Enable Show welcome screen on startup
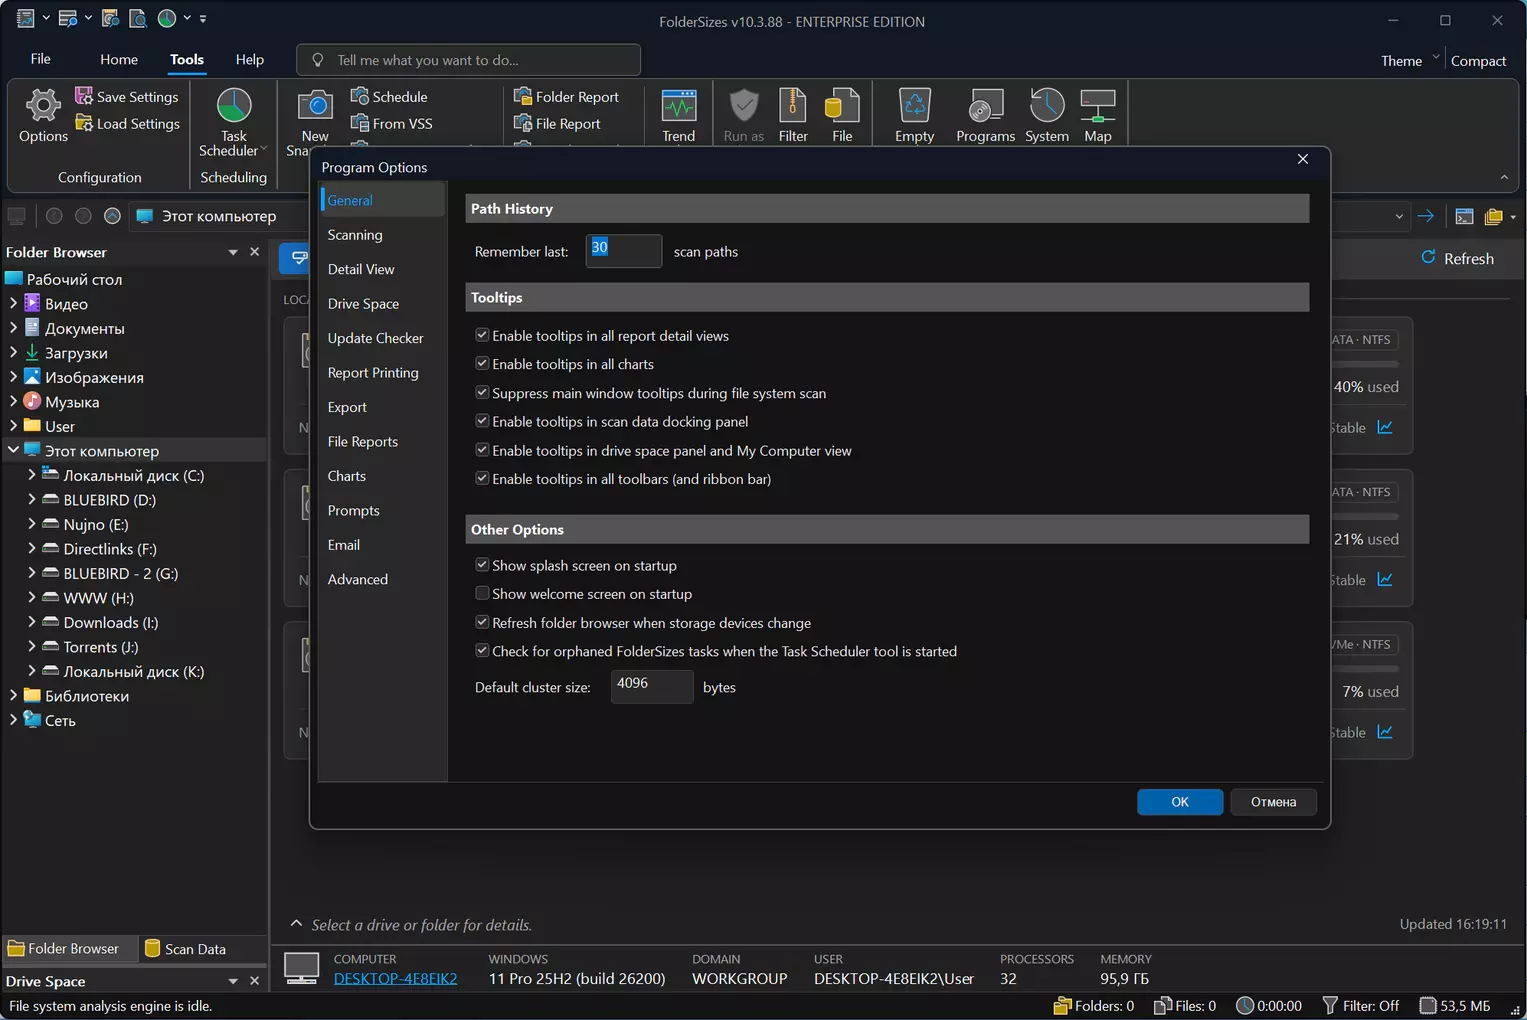The width and height of the screenshot is (1527, 1020). (x=482, y=594)
